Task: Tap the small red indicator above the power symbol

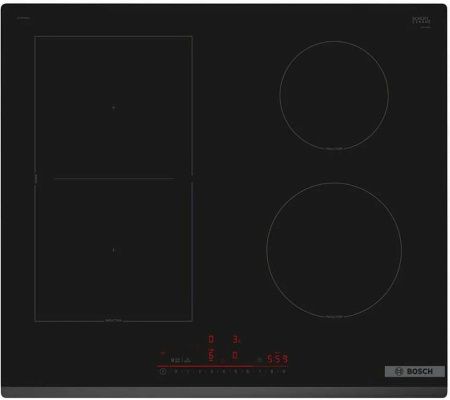Action: click(x=163, y=353)
